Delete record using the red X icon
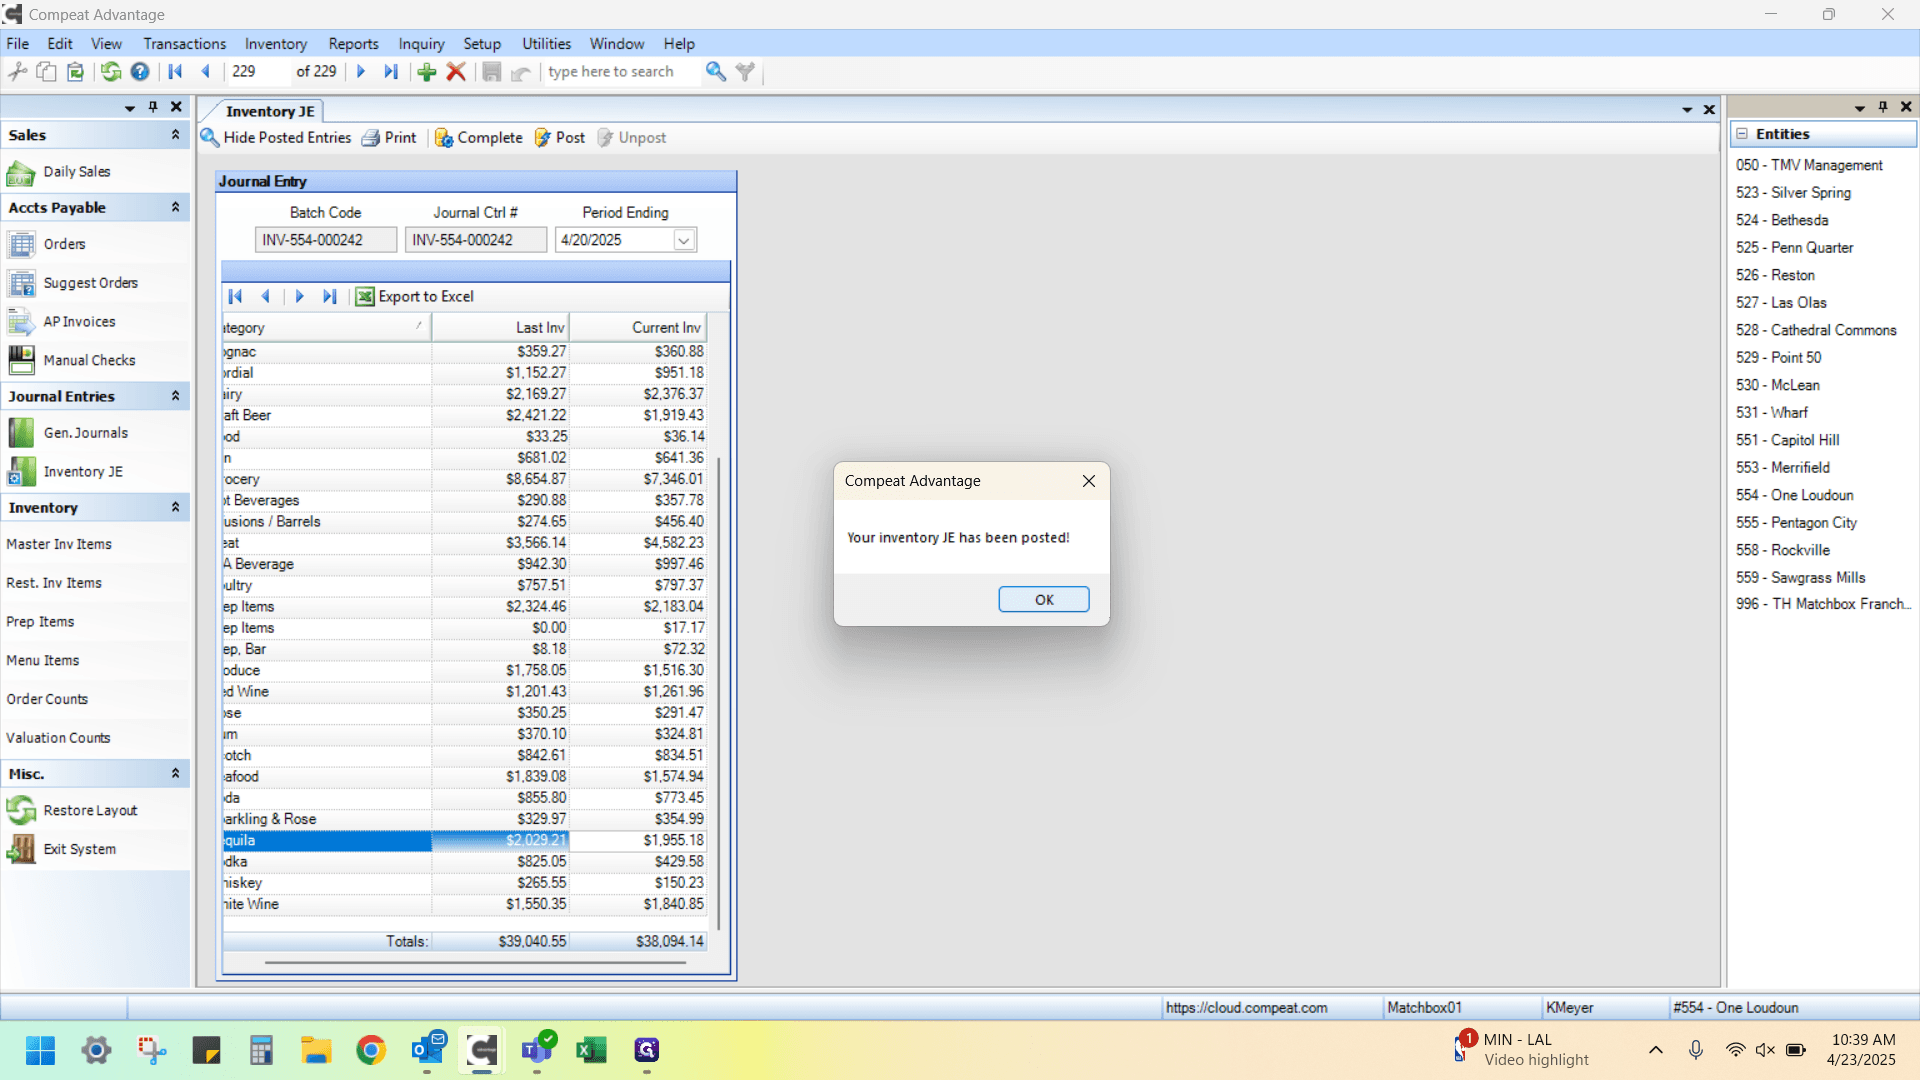This screenshot has height=1080, width=1920. pyautogui.click(x=456, y=71)
